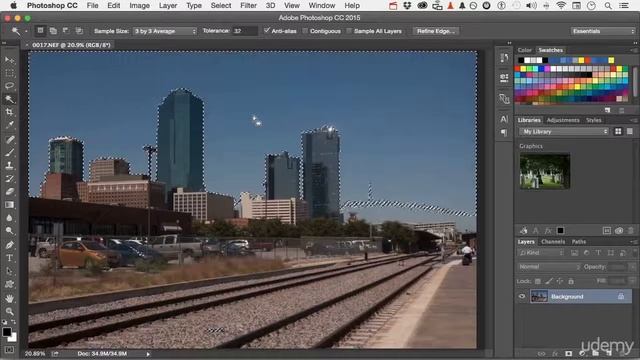Screen dimensions: 640x360
Task: Click the Libraries add graphic button
Action: (x=523, y=231)
